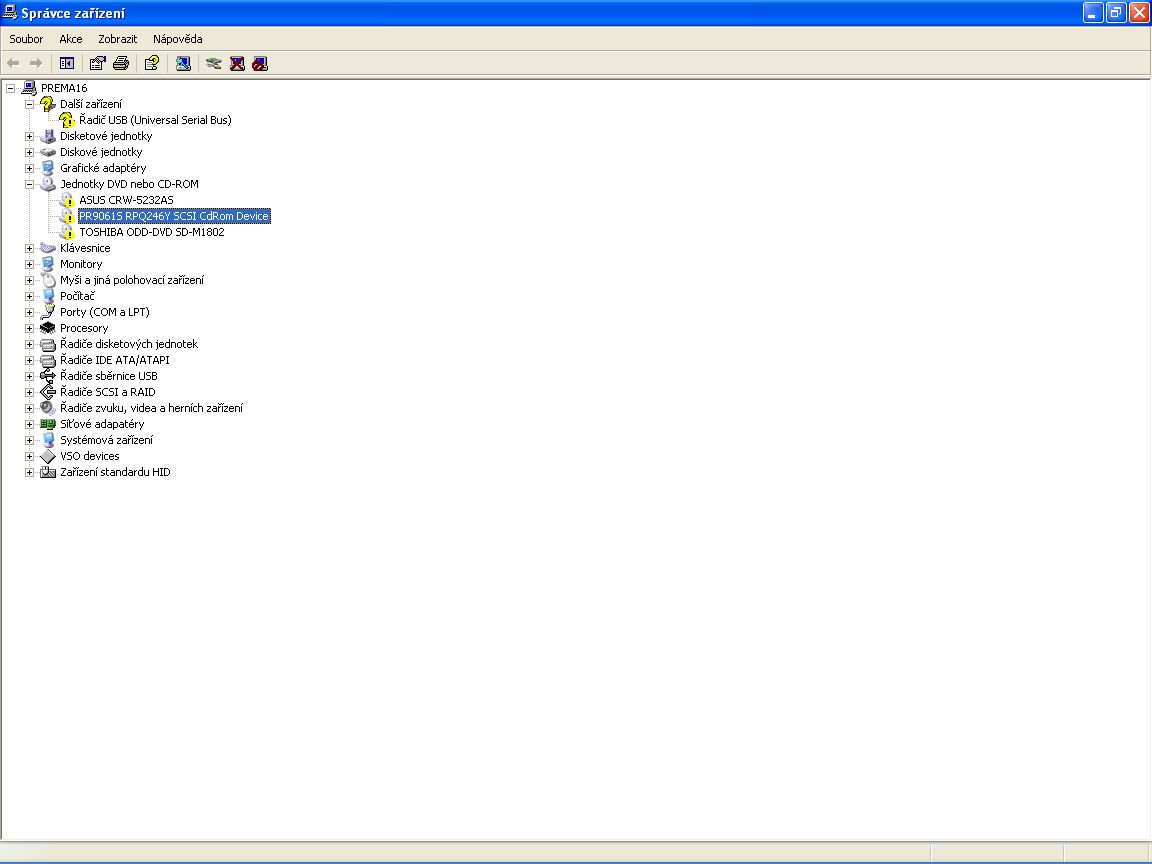Select the Diskové jednotky label

click(x=101, y=153)
